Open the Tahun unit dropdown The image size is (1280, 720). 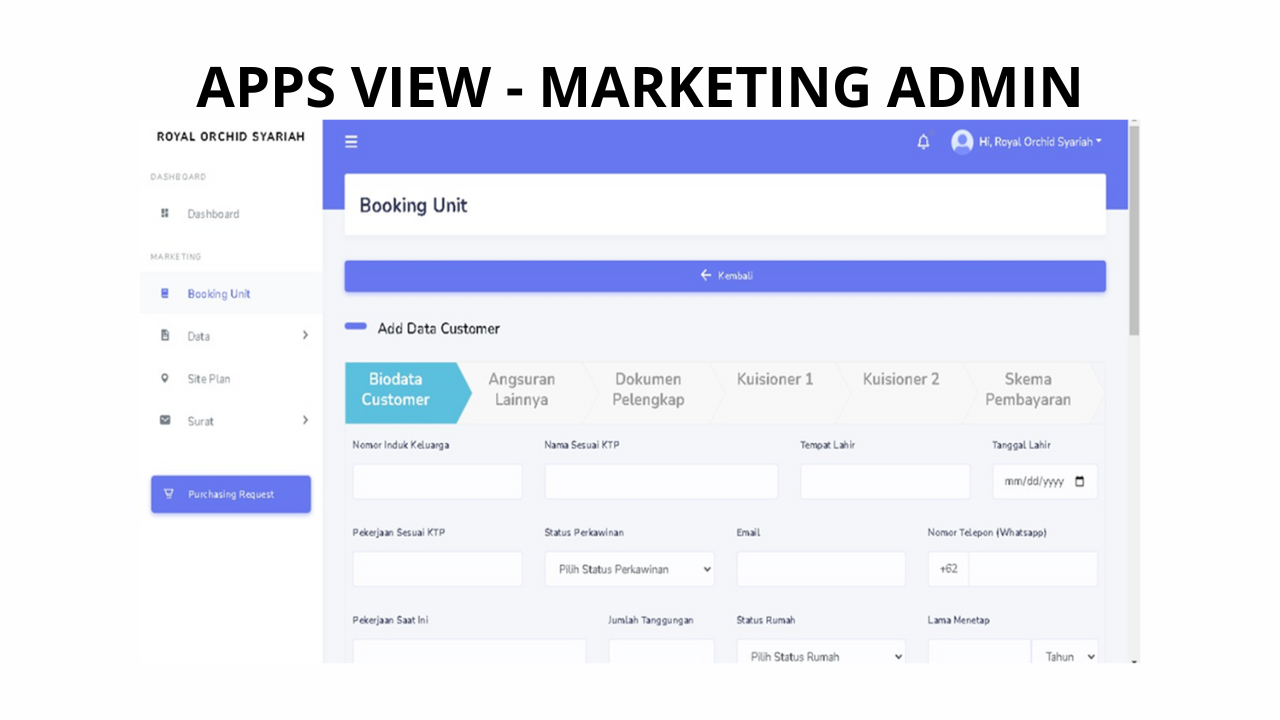click(1065, 656)
